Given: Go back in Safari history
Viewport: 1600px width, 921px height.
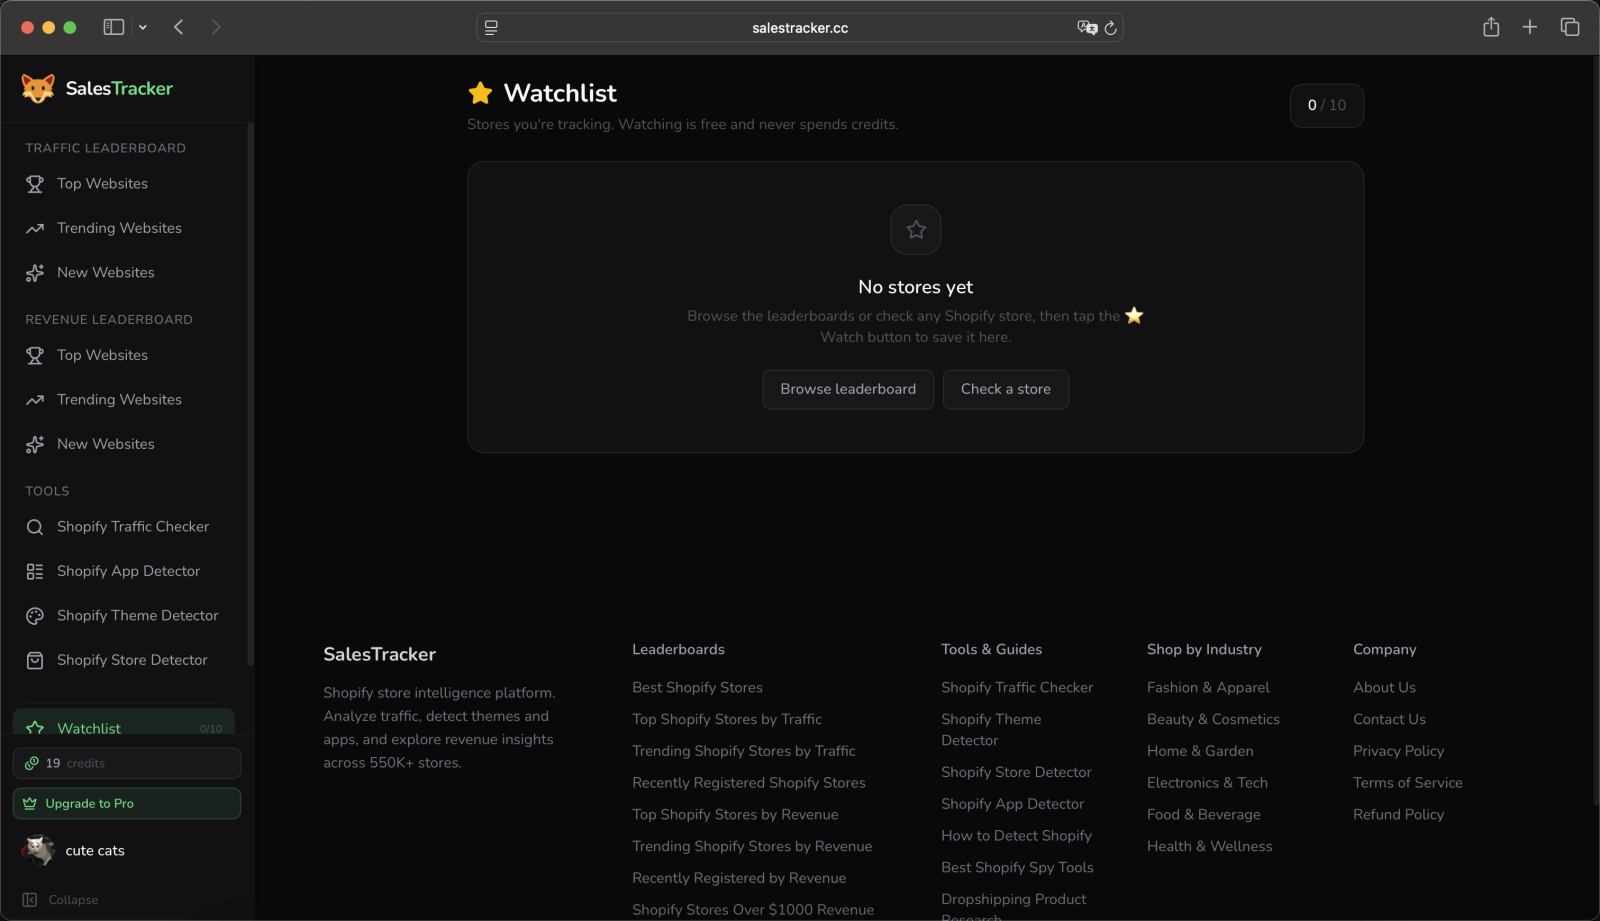Looking at the screenshot, I should [x=179, y=27].
